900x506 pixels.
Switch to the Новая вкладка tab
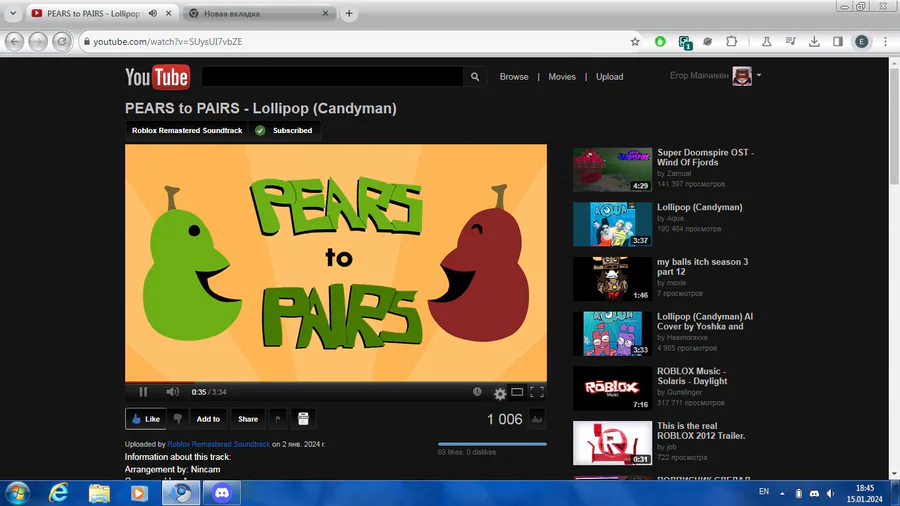[x=258, y=13]
